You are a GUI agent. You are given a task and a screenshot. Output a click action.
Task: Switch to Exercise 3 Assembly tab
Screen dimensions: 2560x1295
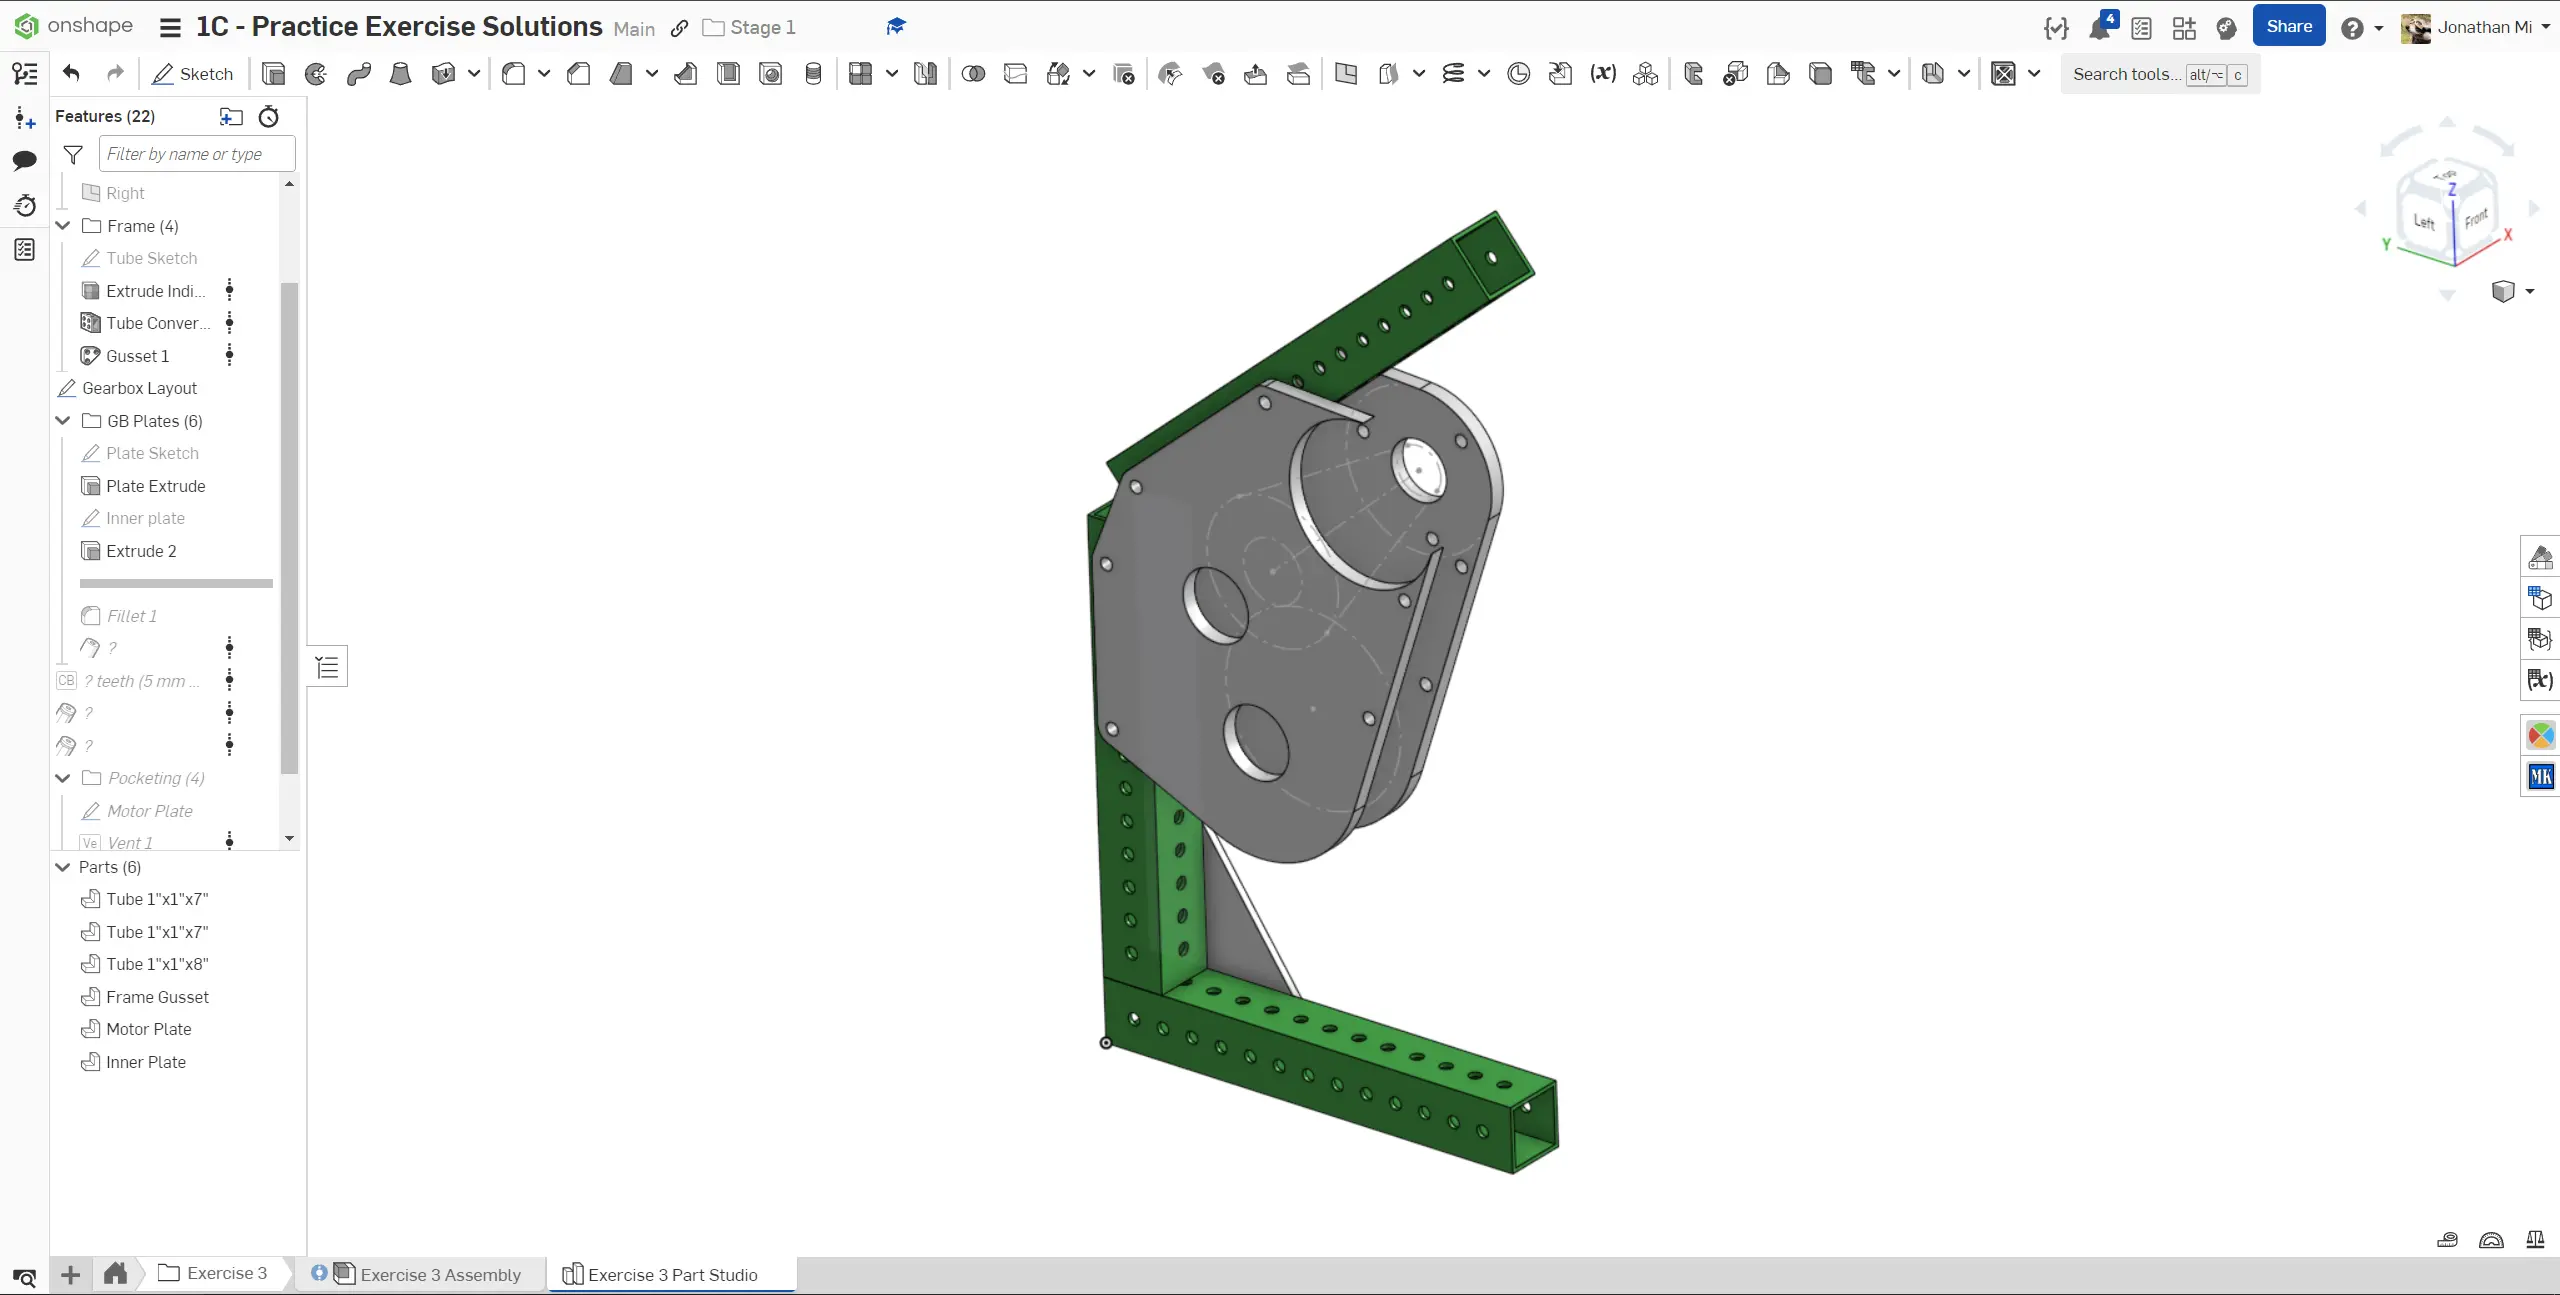coord(440,1274)
